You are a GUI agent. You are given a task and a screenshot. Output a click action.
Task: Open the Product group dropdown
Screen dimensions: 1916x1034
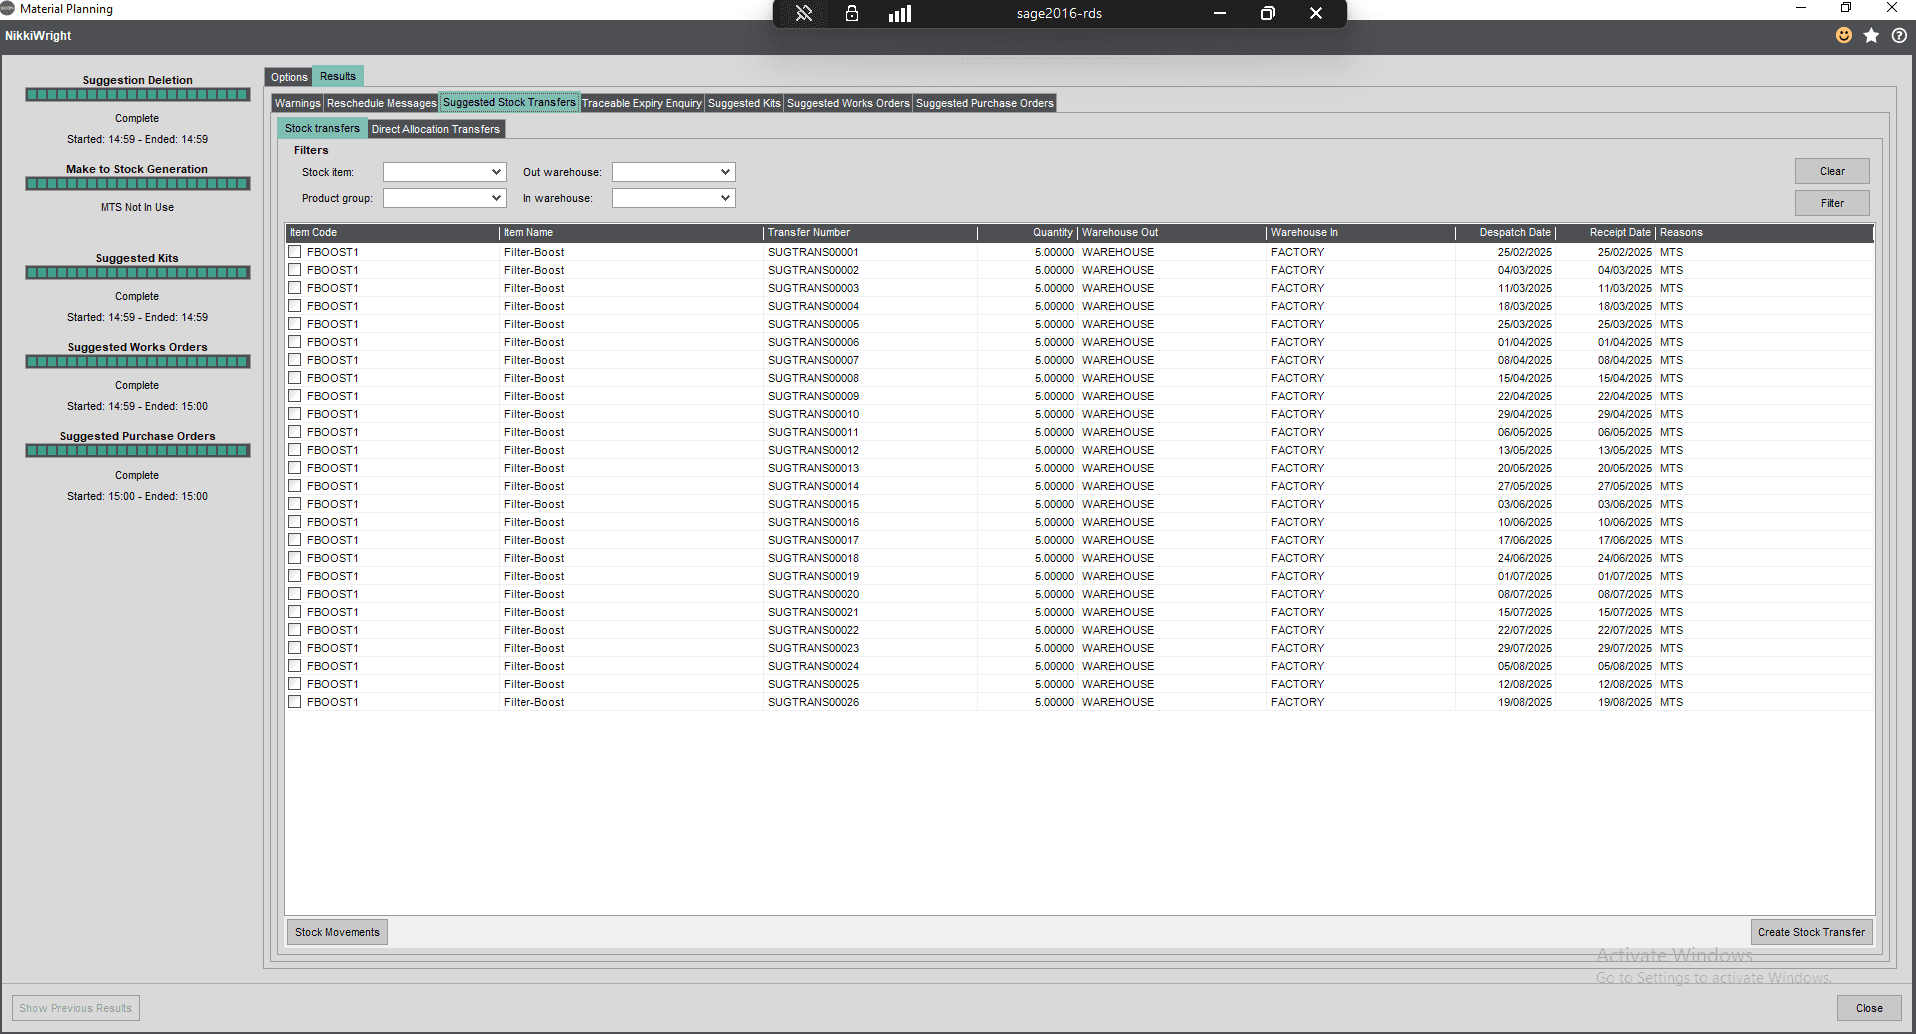(x=445, y=198)
